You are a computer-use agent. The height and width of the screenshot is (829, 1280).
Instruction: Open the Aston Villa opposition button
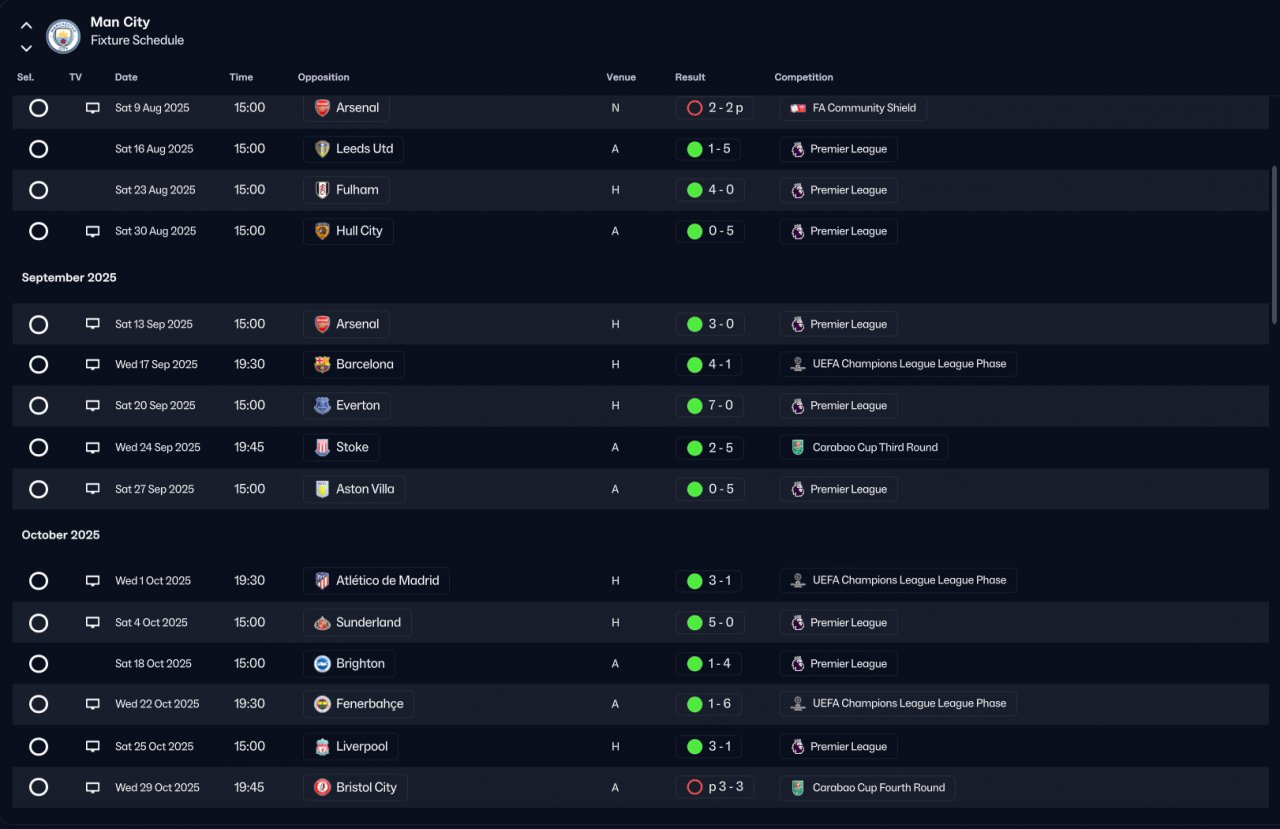[x=354, y=489]
